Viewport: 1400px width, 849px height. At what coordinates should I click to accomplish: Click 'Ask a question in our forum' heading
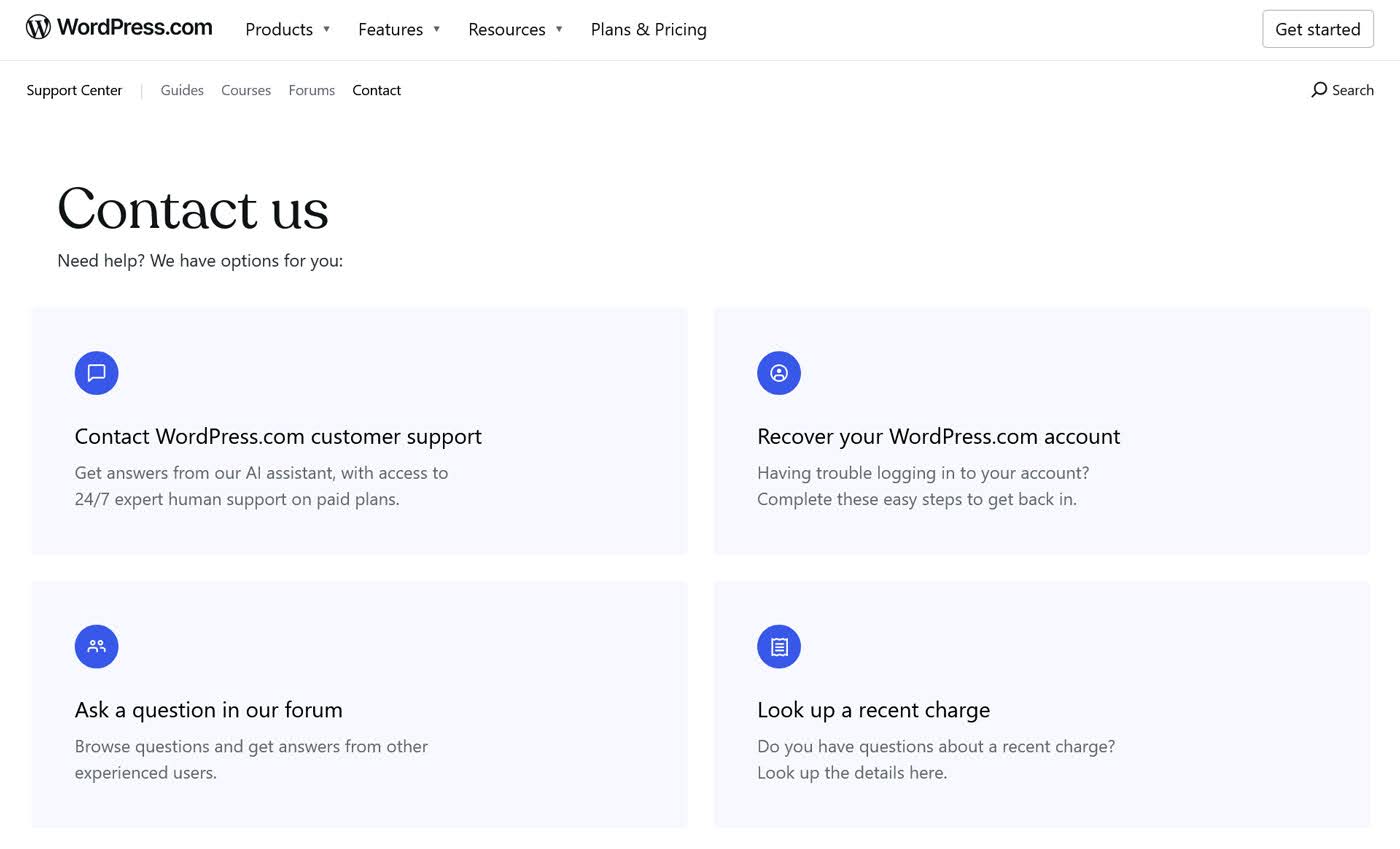(x=208, y=710)
